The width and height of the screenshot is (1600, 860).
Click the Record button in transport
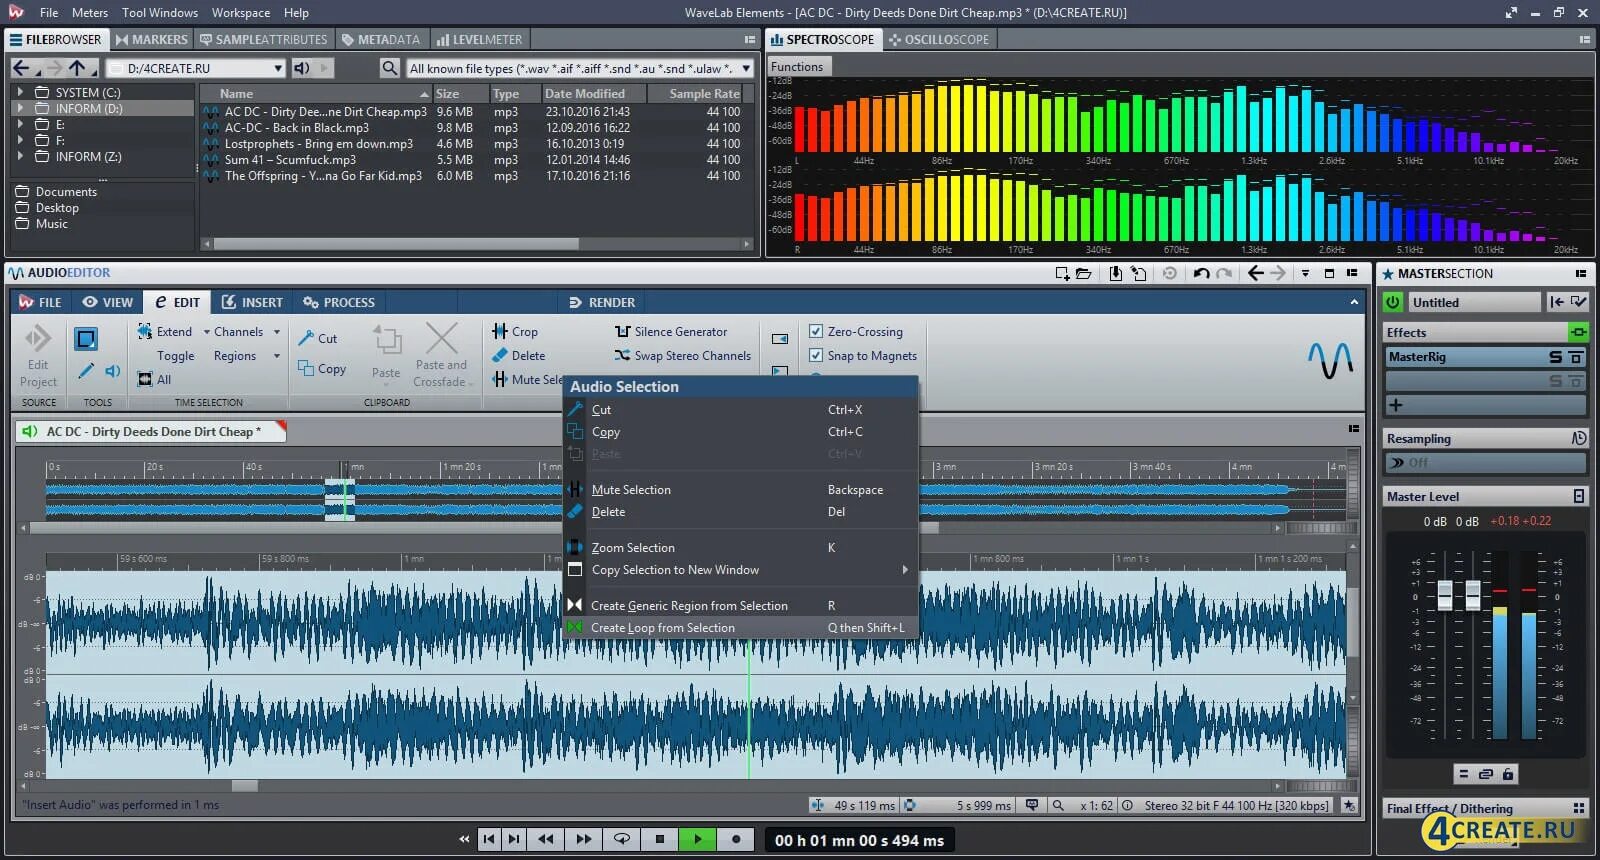736,839
